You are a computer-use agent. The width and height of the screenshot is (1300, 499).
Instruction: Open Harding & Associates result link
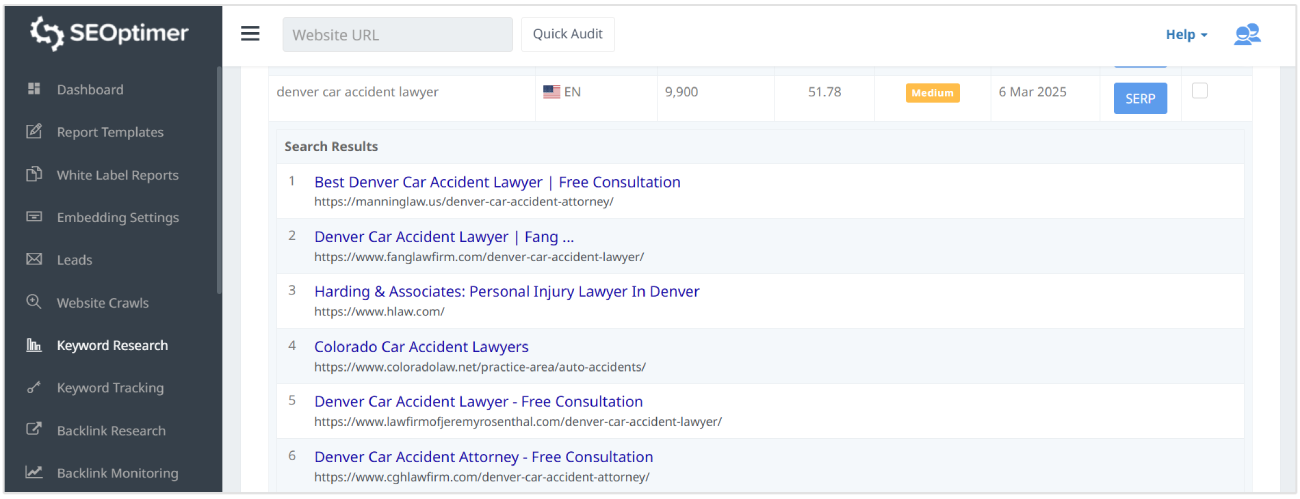(x=507, y=292)
